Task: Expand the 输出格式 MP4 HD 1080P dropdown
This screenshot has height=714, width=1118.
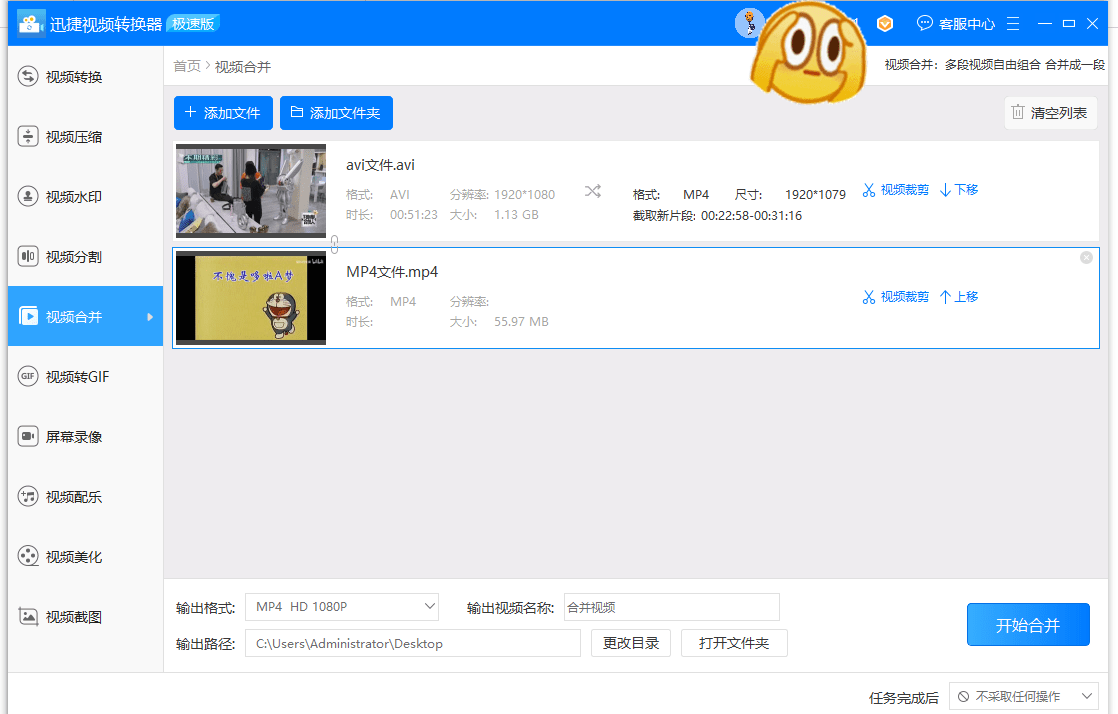Action: 342,607
